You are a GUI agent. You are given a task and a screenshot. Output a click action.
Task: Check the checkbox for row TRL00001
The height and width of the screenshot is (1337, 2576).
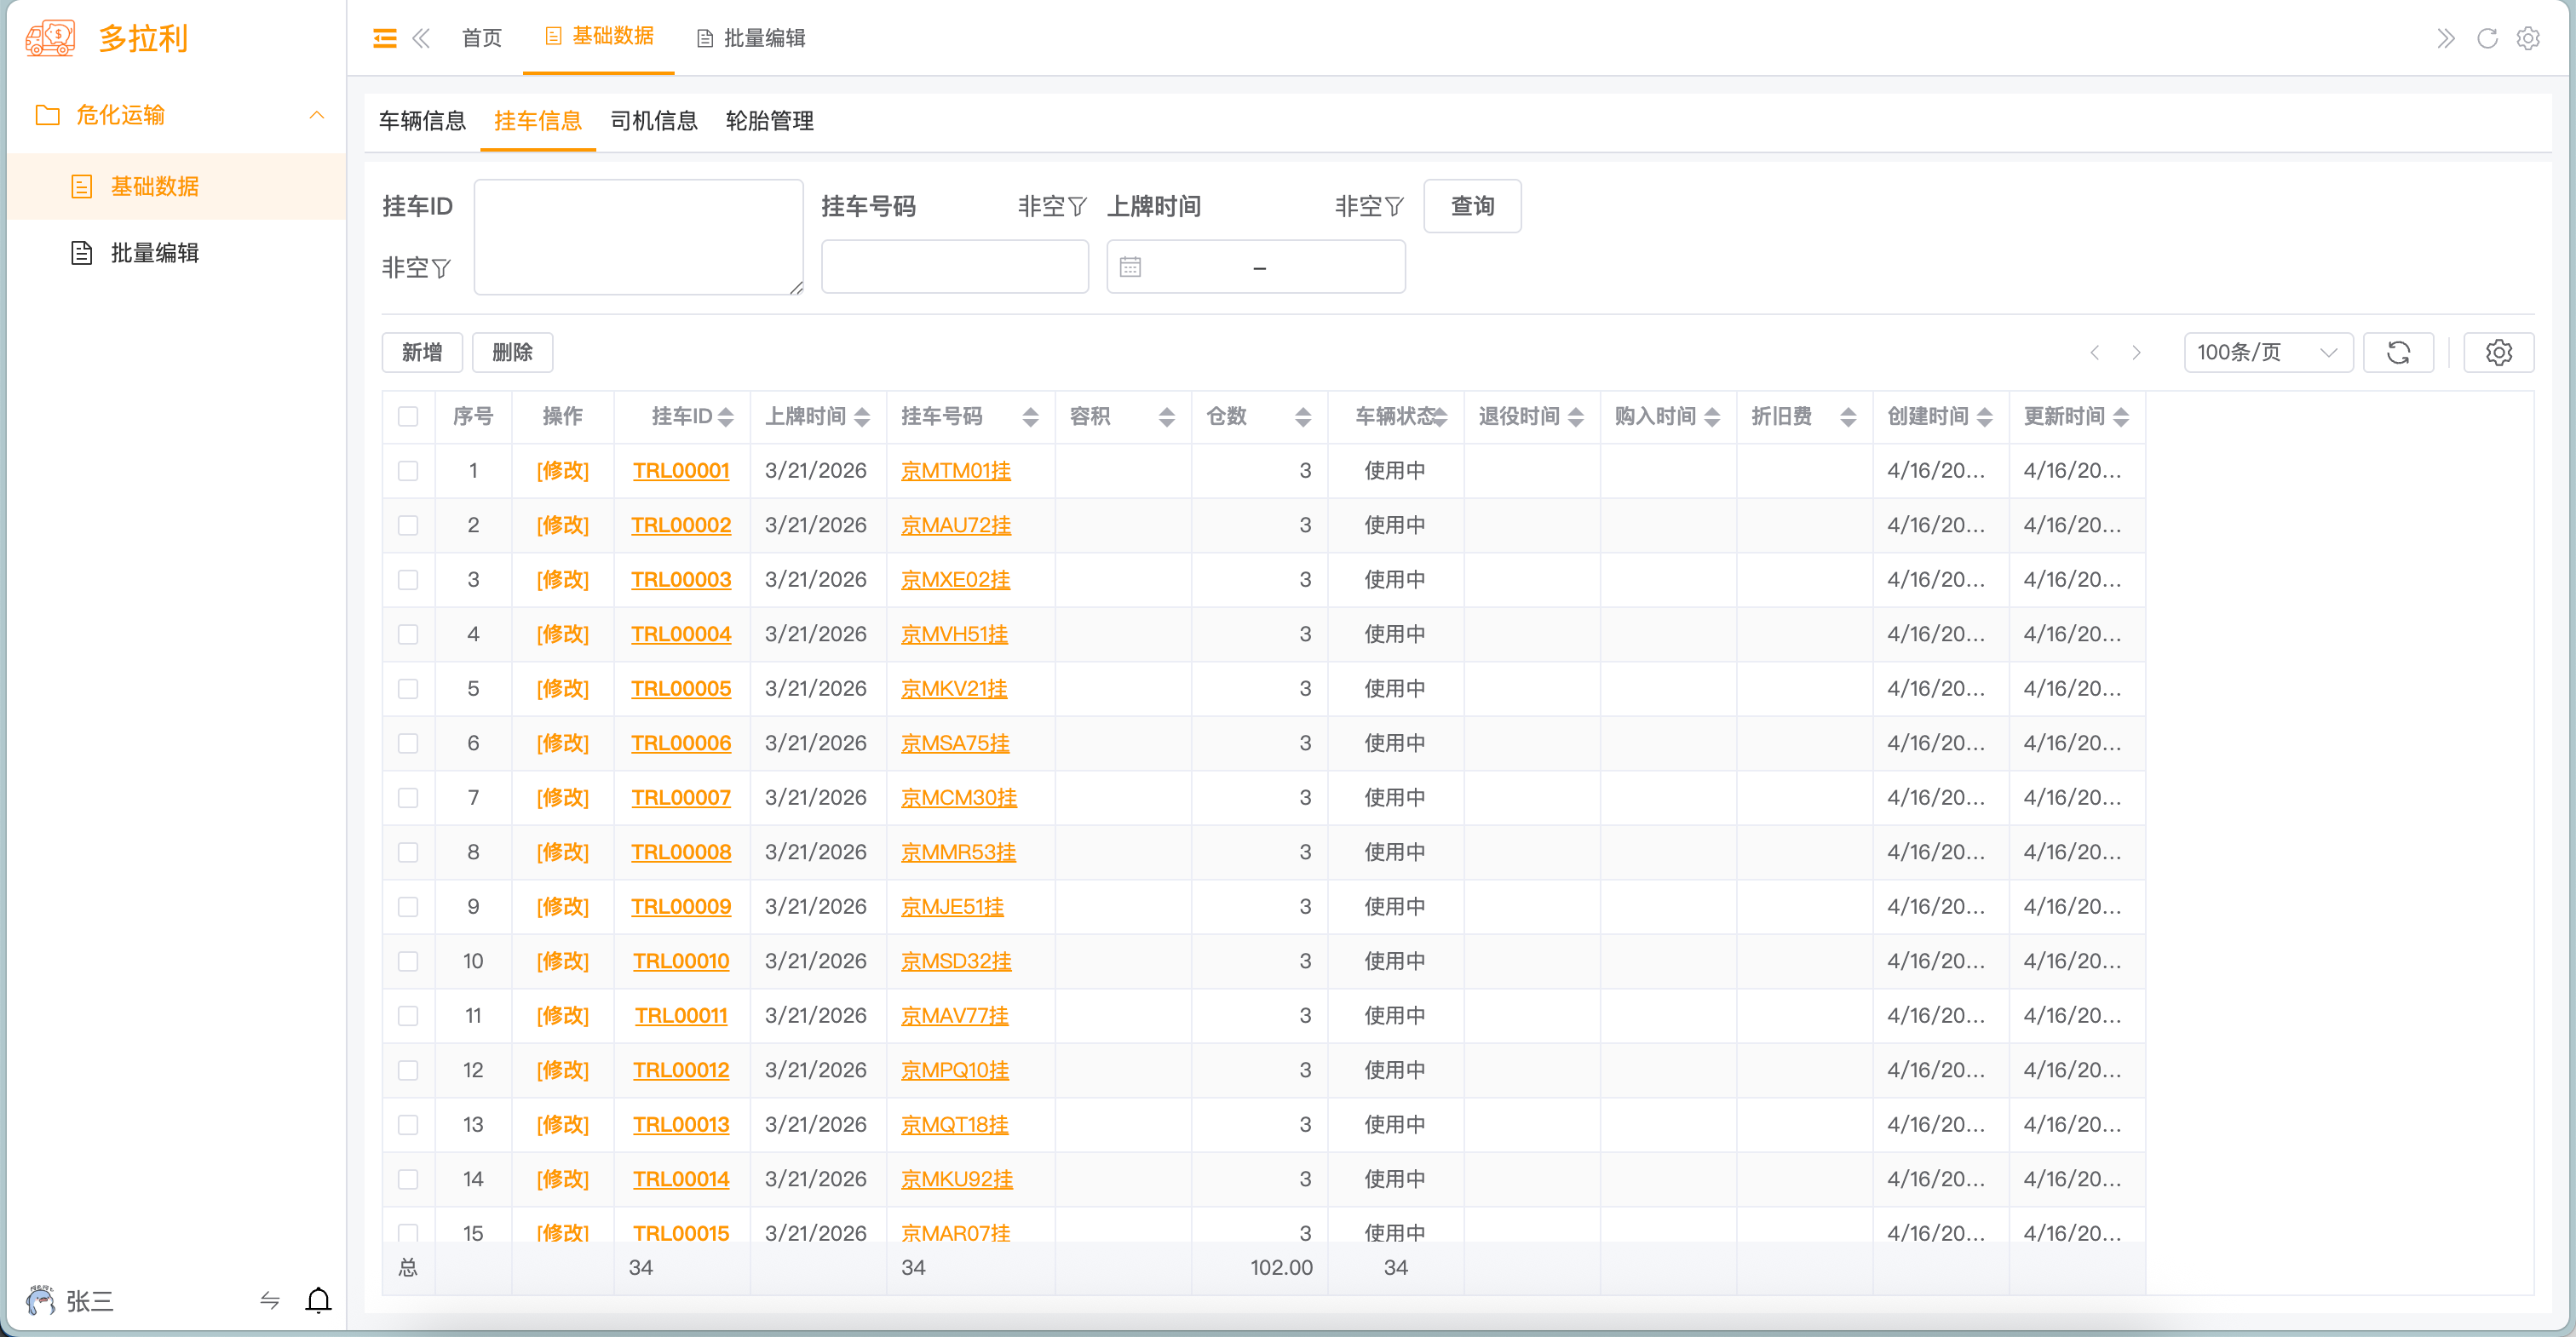(x=408, y=470)
